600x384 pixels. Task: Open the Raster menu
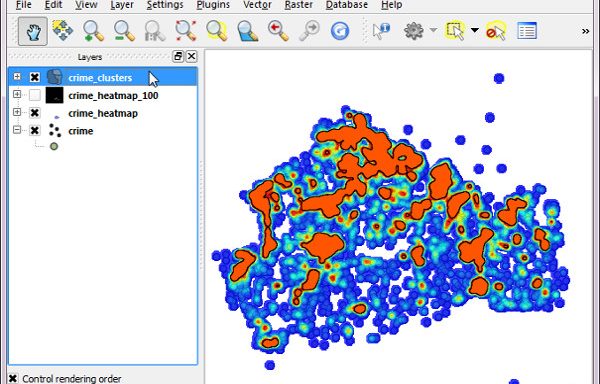tap(299, 5)
